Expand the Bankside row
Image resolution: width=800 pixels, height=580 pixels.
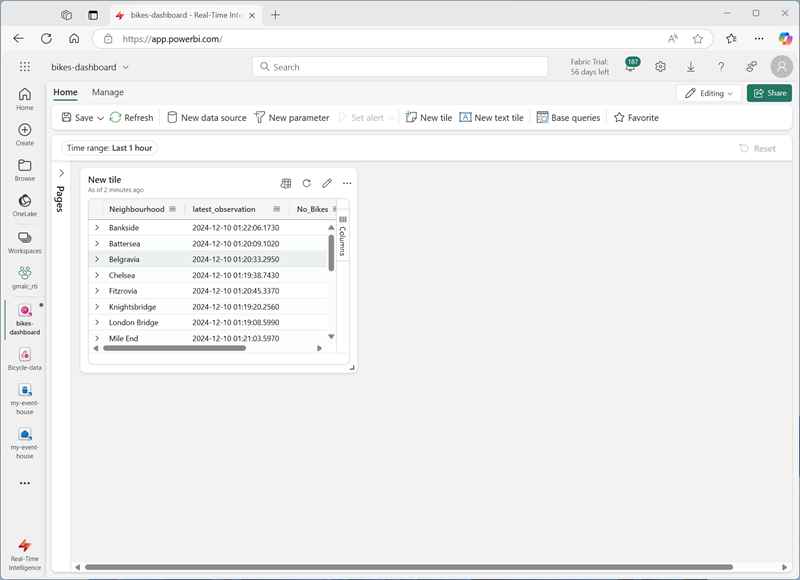coord(97,228)
